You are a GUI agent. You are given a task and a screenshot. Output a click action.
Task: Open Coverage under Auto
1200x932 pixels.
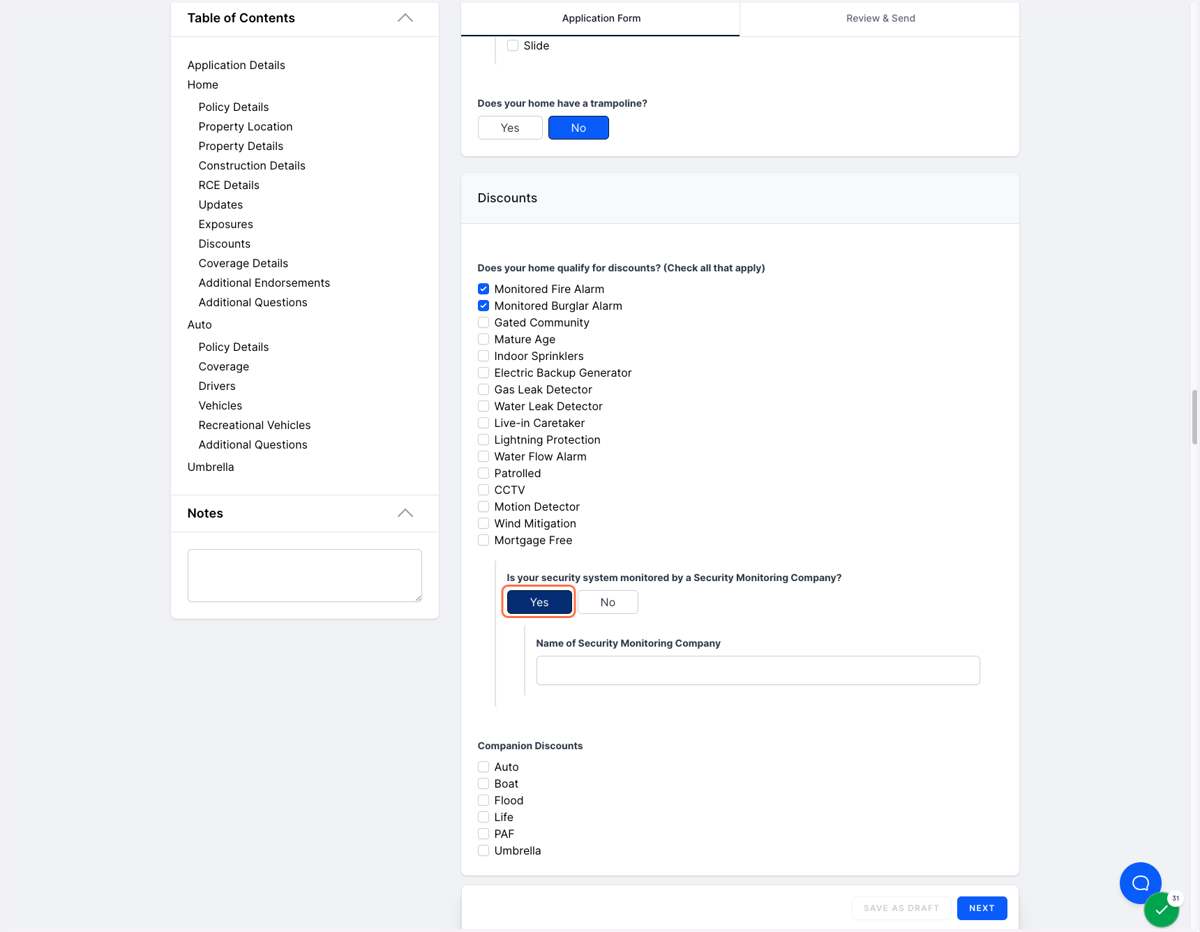(x=223, y=367)
